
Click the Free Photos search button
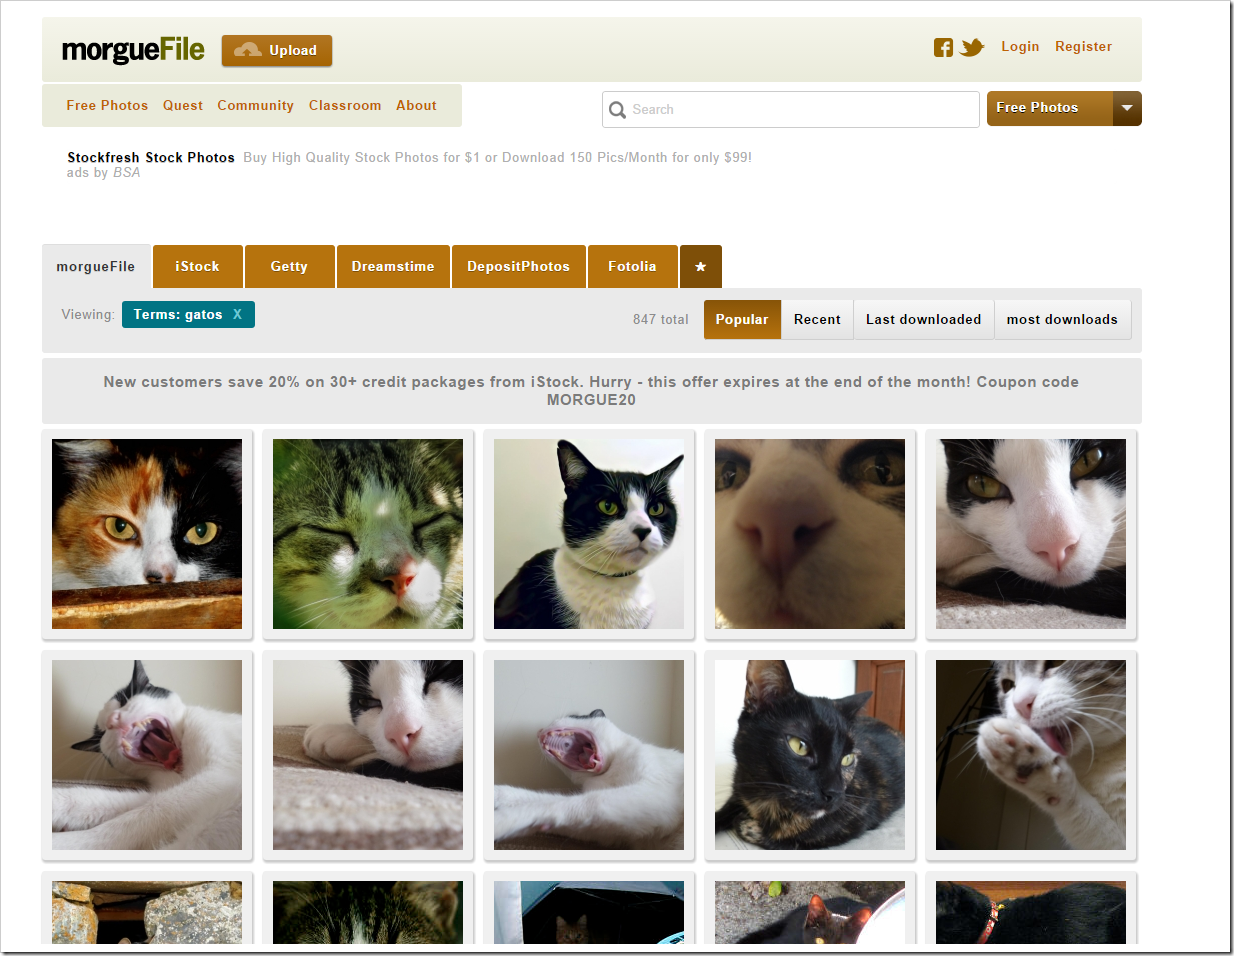tap(1049, 108)
